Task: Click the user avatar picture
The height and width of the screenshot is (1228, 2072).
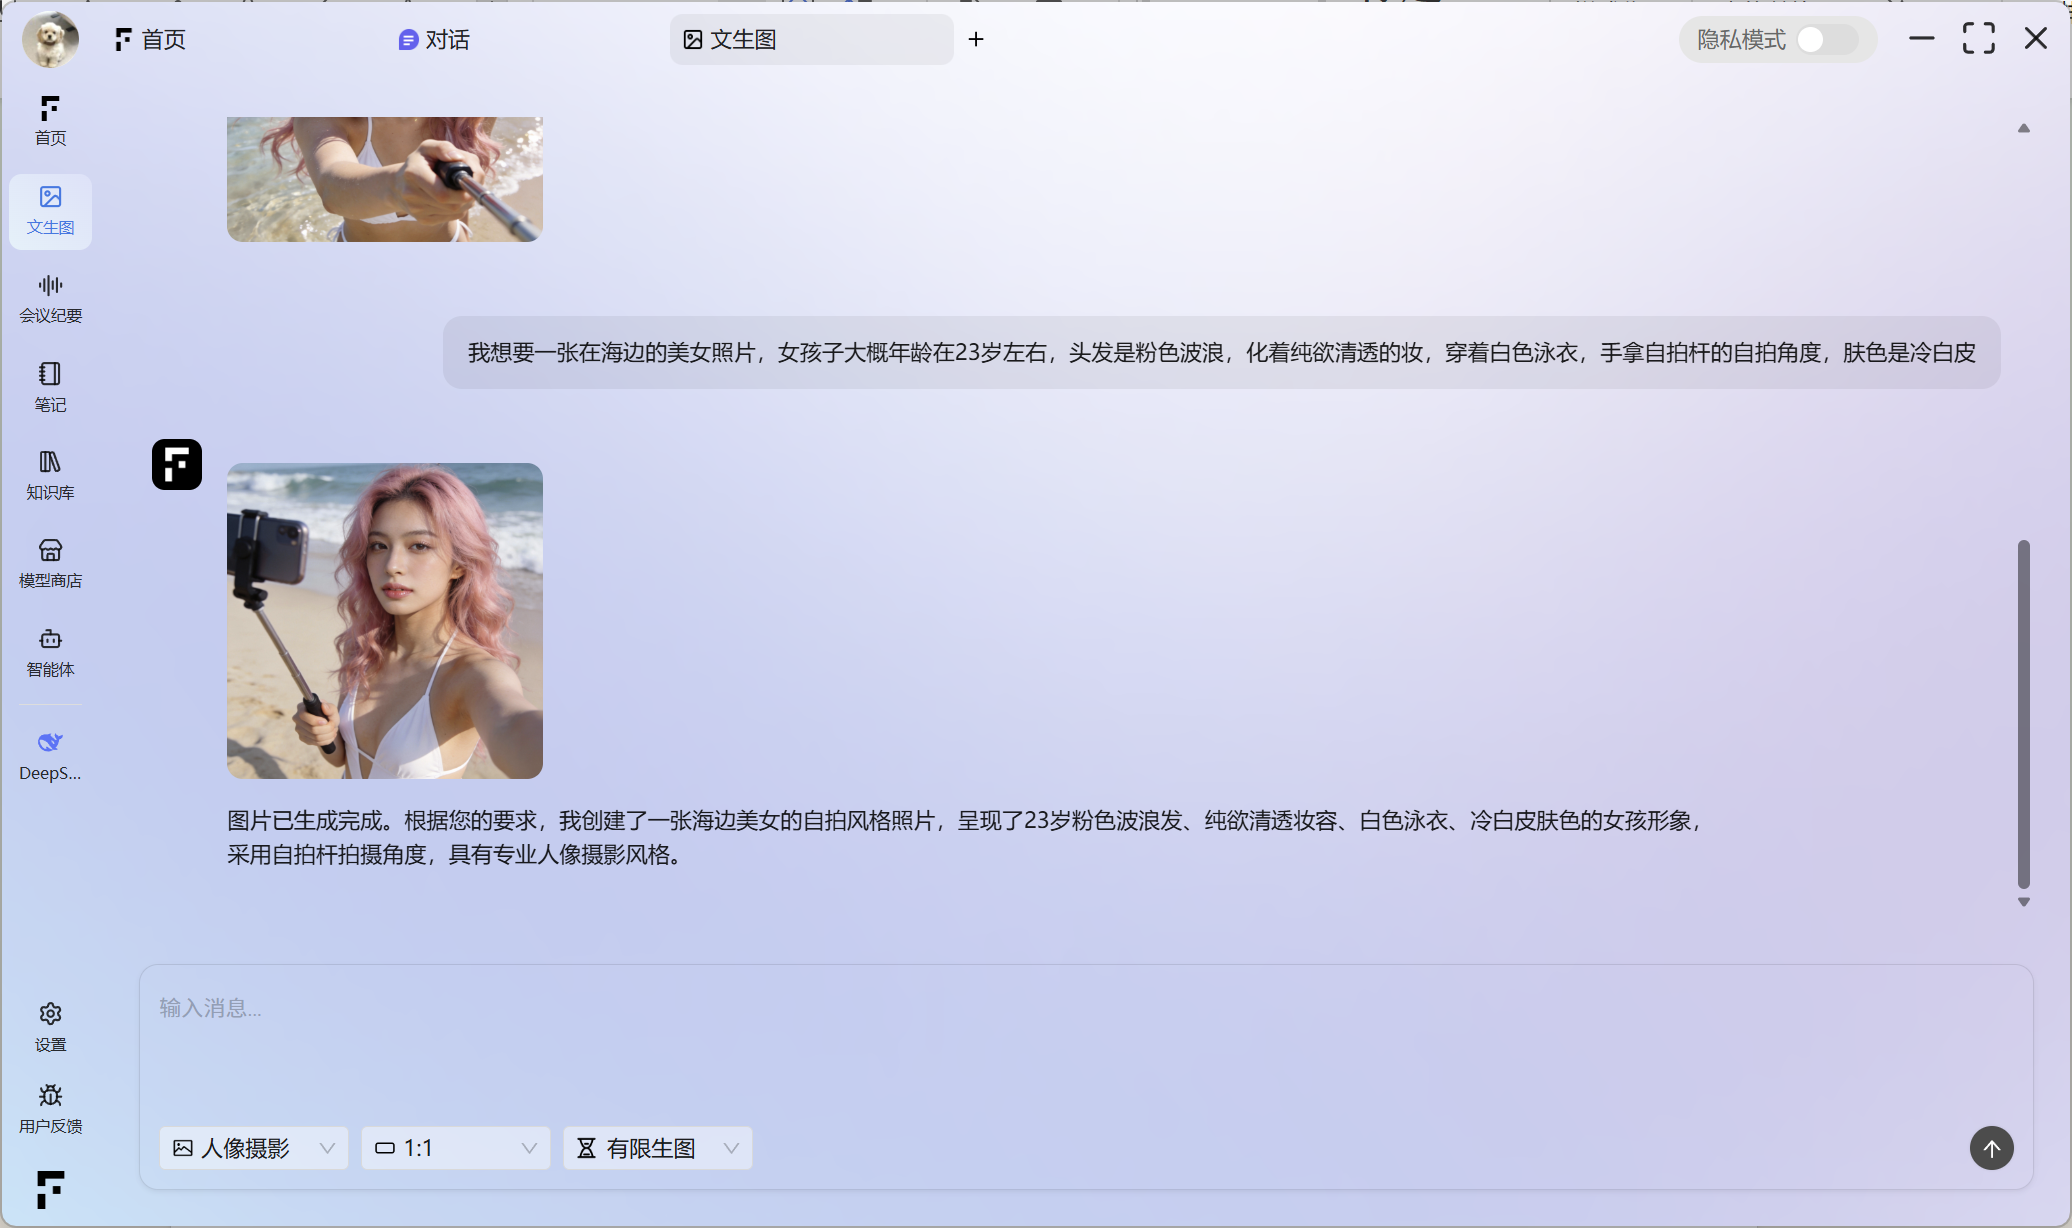Action: point(50,40)
